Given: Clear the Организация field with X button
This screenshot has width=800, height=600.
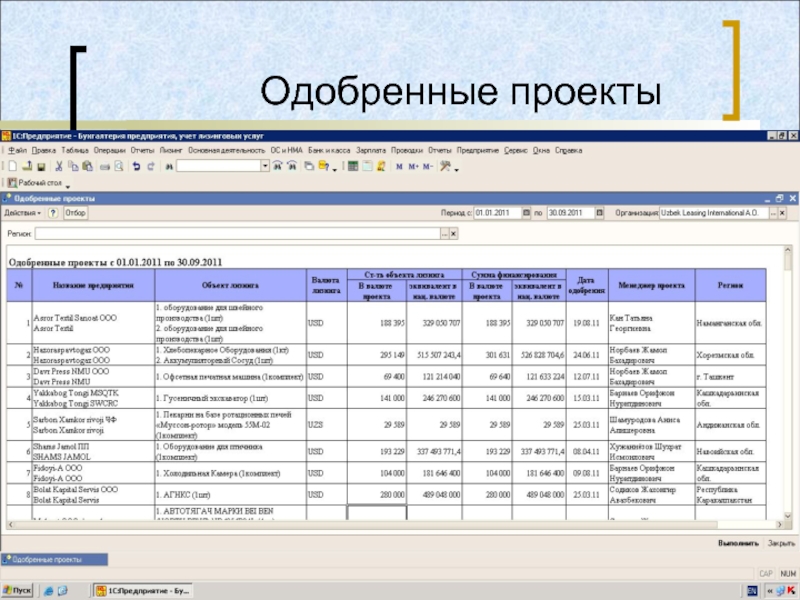Looking at the screenshot, I should click(x=782, y=213).
